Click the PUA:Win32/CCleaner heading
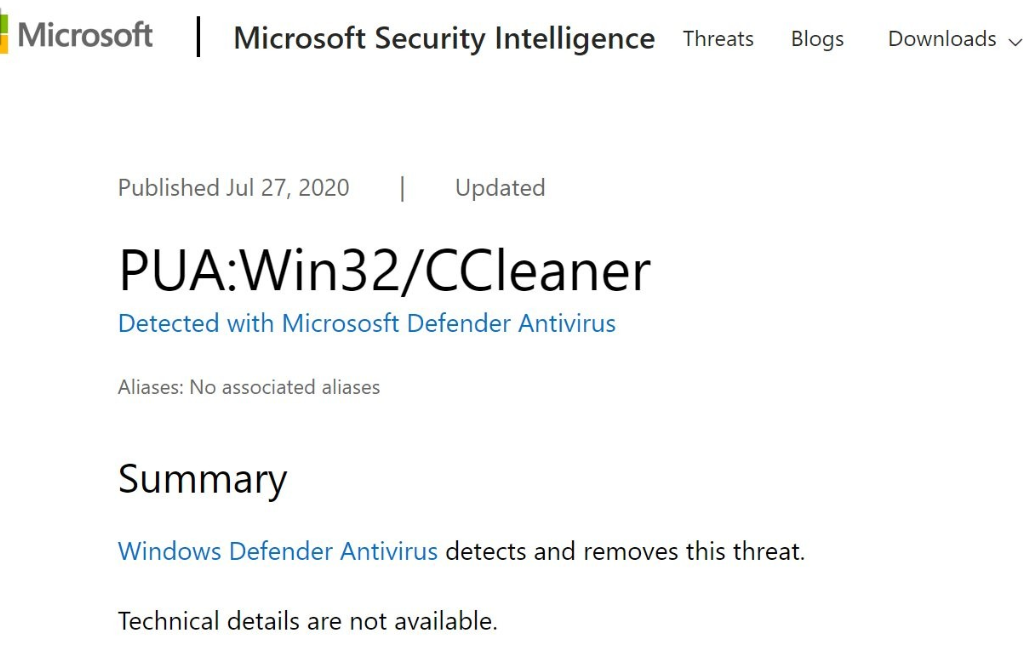Viewport: 1023px width, 646px height. click(384, 271)
